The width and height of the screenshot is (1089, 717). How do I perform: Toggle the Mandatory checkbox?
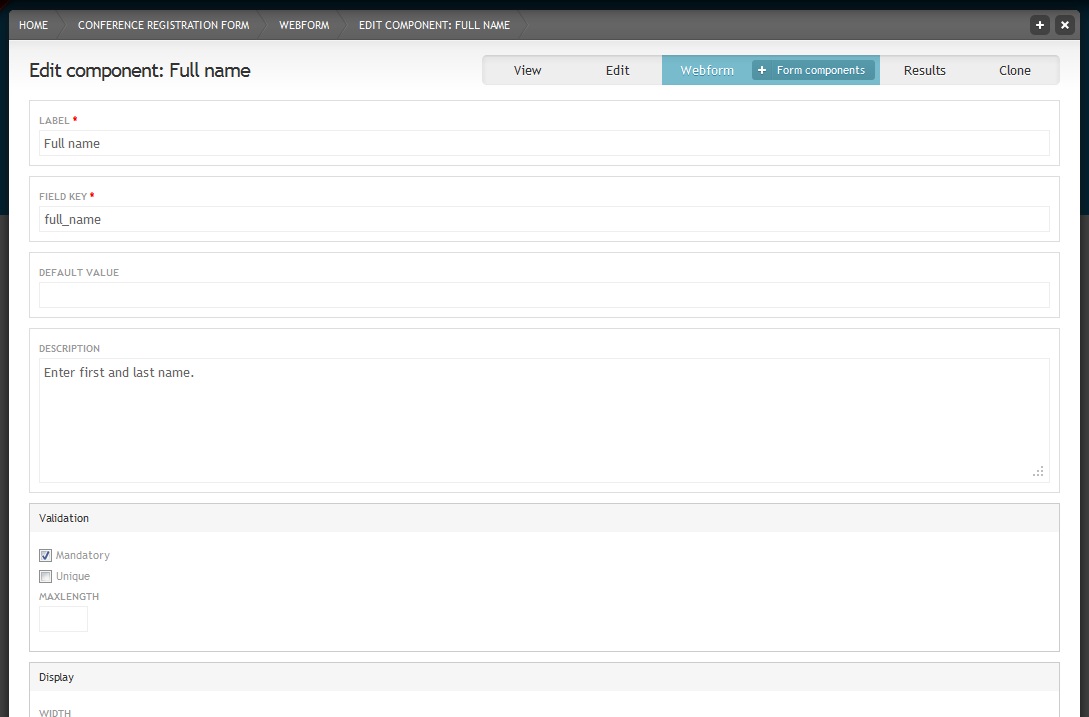pyautogui.click(x=45, y=555)
